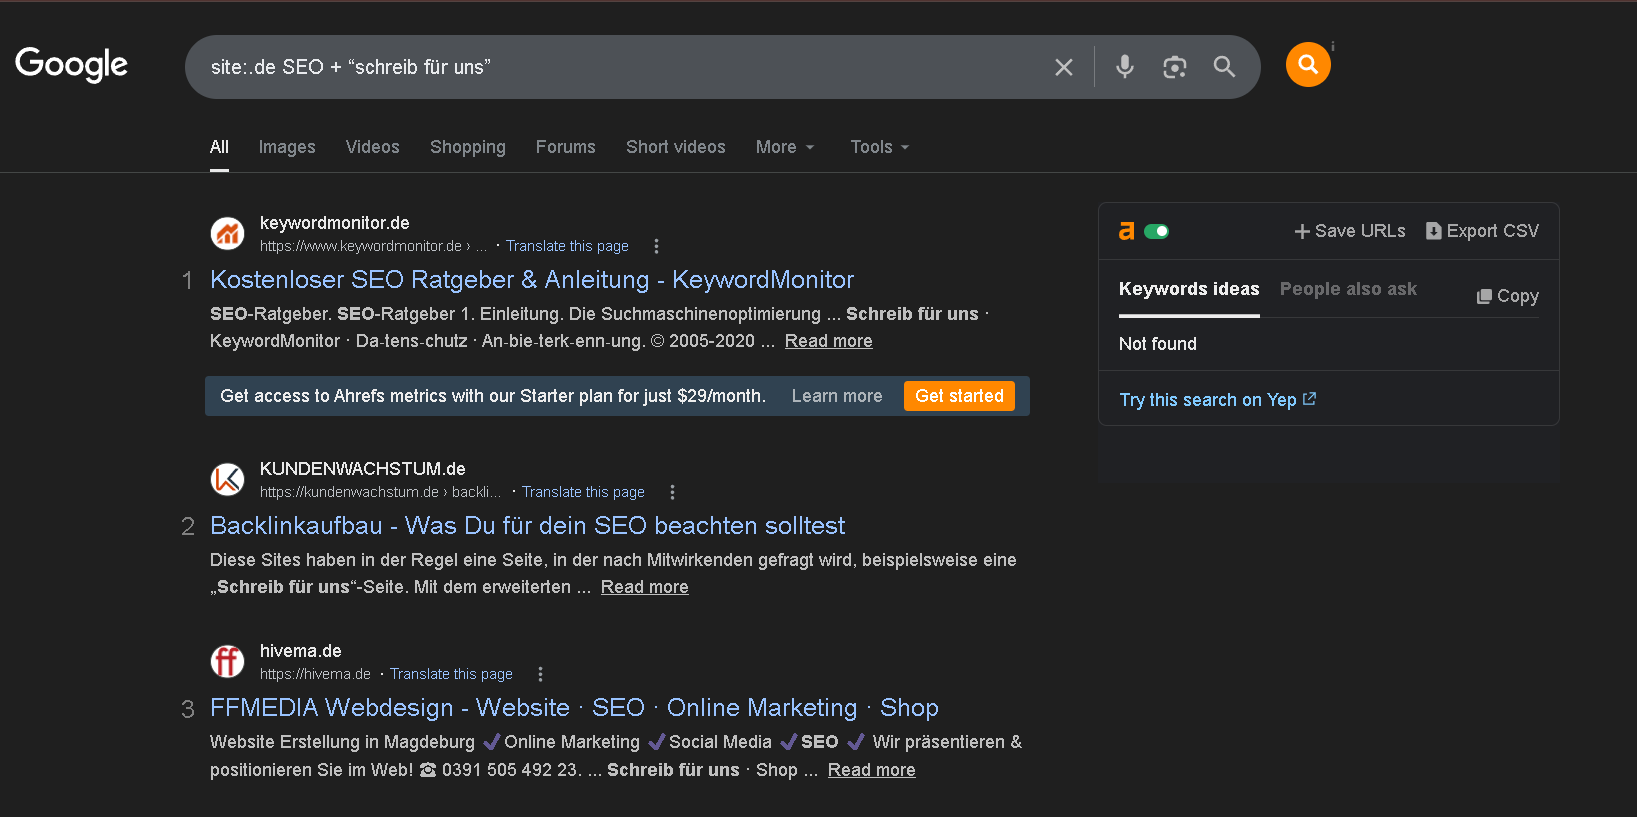Image resolution: width=1637 pixels, height=817 pixels.
Task: Click the hivema.de site name
Action: tap(301, 651)
